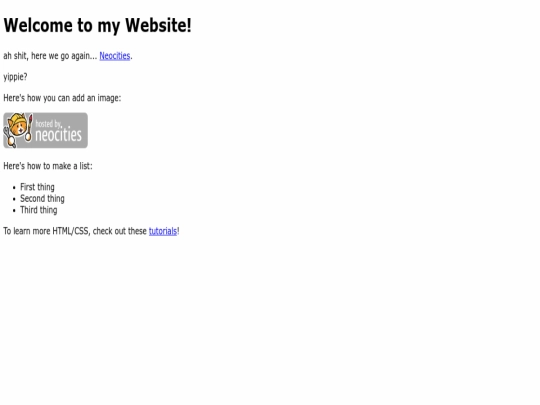Click the 'neocities' wordmark inside the badge
Viewport: 540px width, 405px height.
point(59,135)
